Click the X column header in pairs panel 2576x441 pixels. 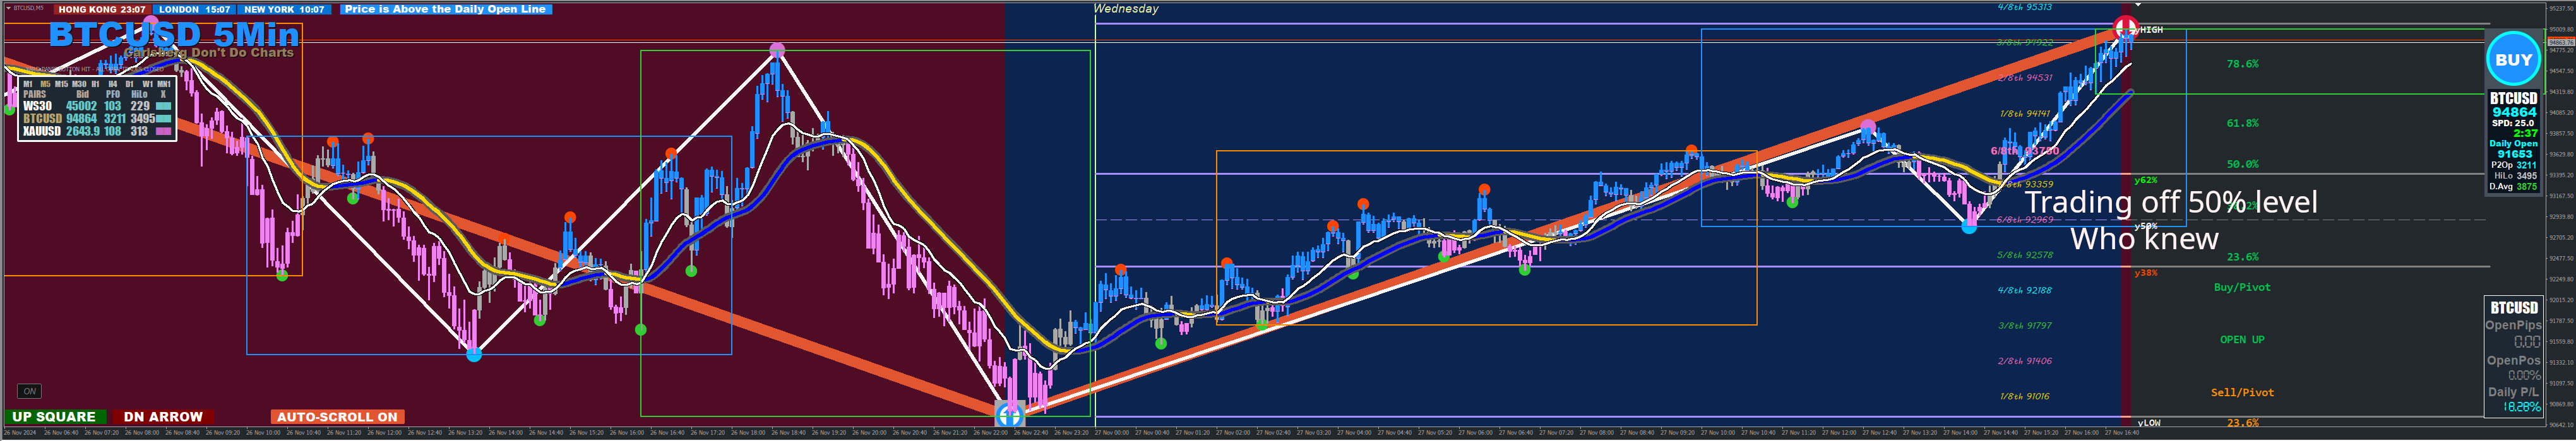point(163,94)
